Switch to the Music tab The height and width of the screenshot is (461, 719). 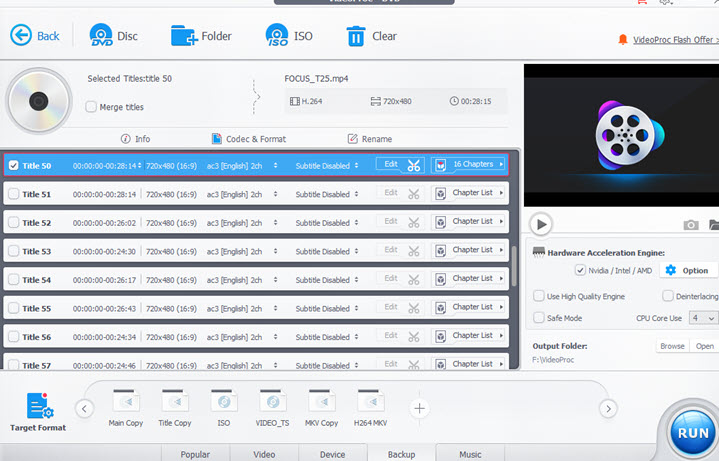(x=470, y=454)
